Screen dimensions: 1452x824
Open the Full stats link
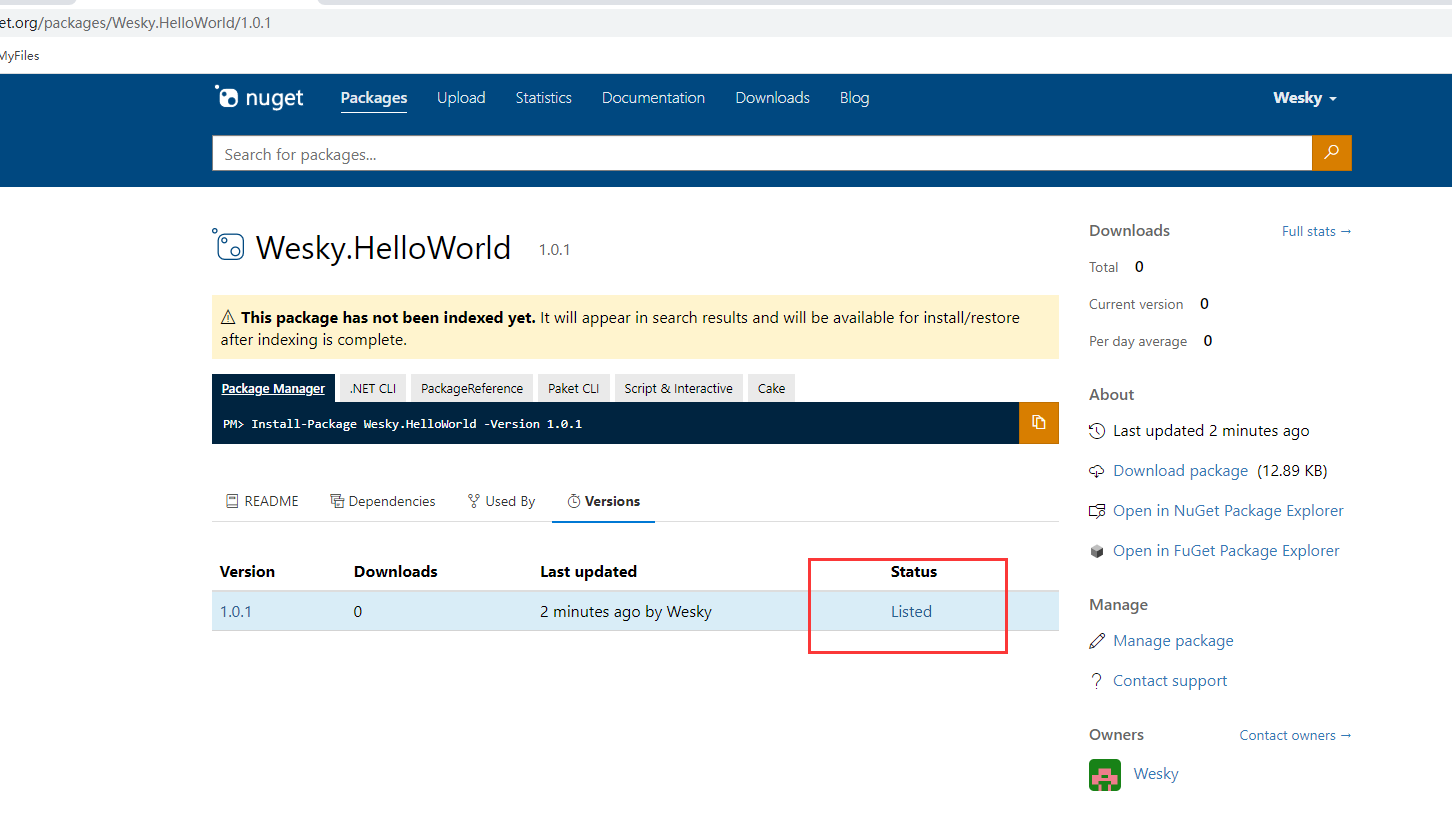point(1316,231)
